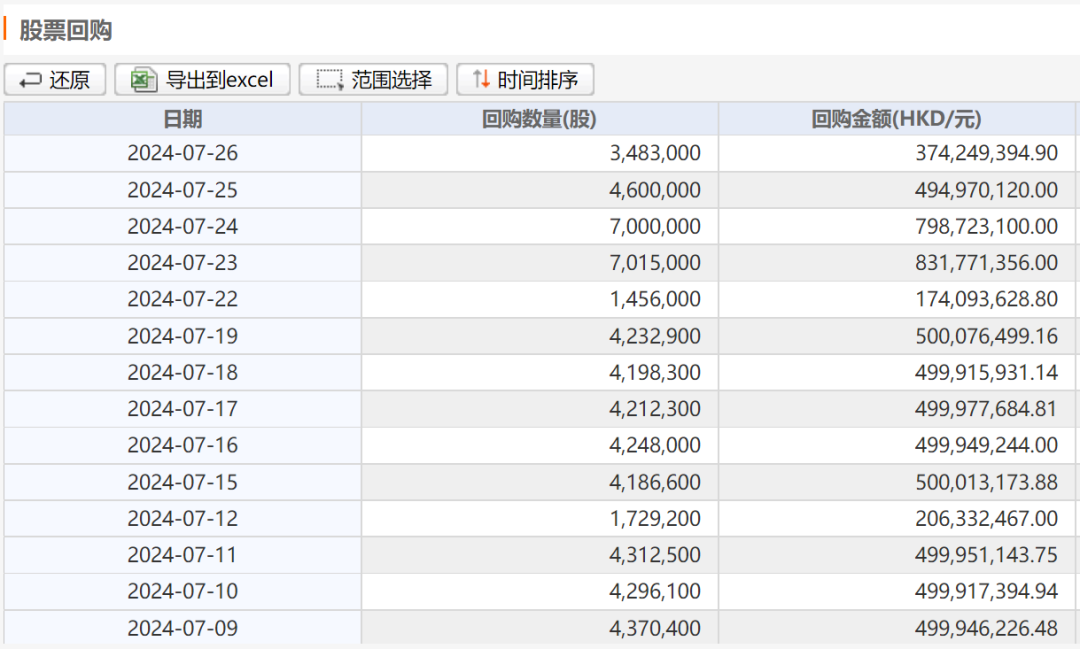Select the date cell 2024-07-11

pyautogui.click(x=183, y=555)
